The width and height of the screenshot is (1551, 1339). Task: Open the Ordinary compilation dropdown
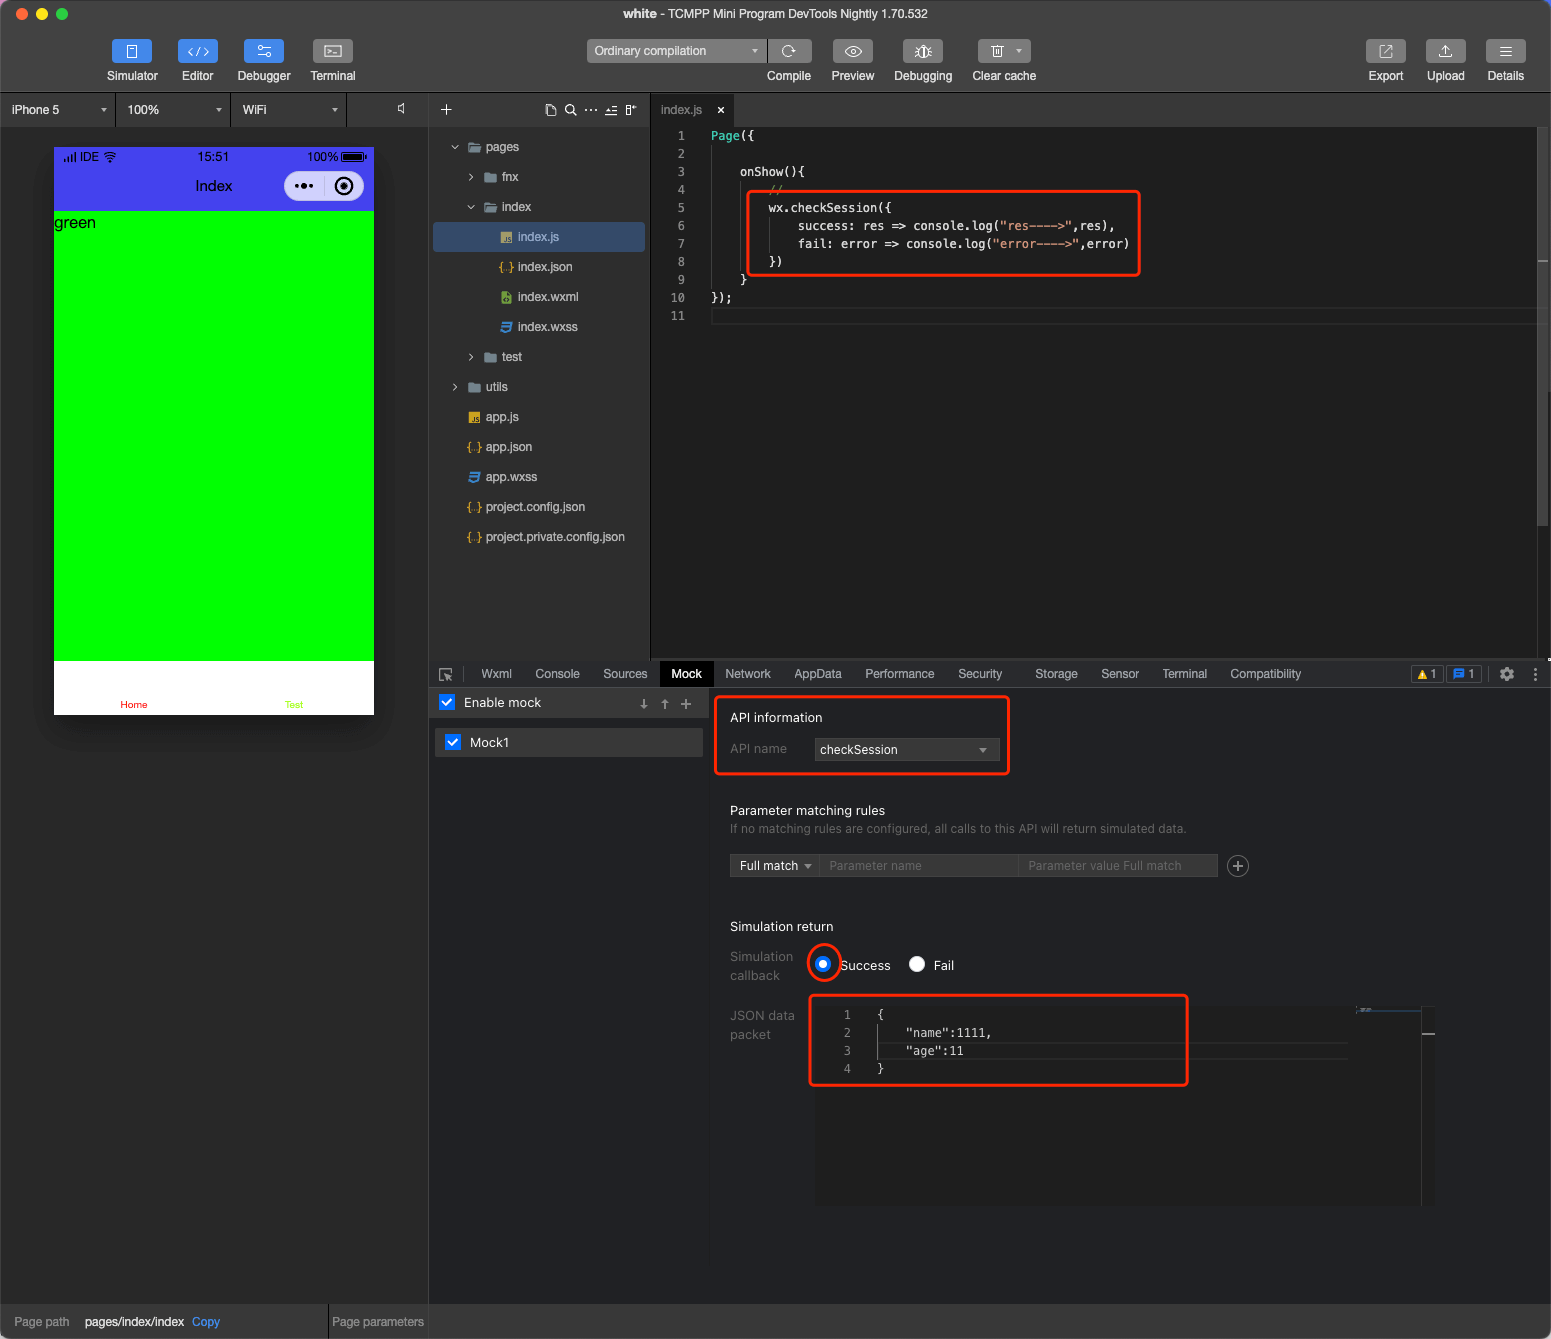coord(676,51)
